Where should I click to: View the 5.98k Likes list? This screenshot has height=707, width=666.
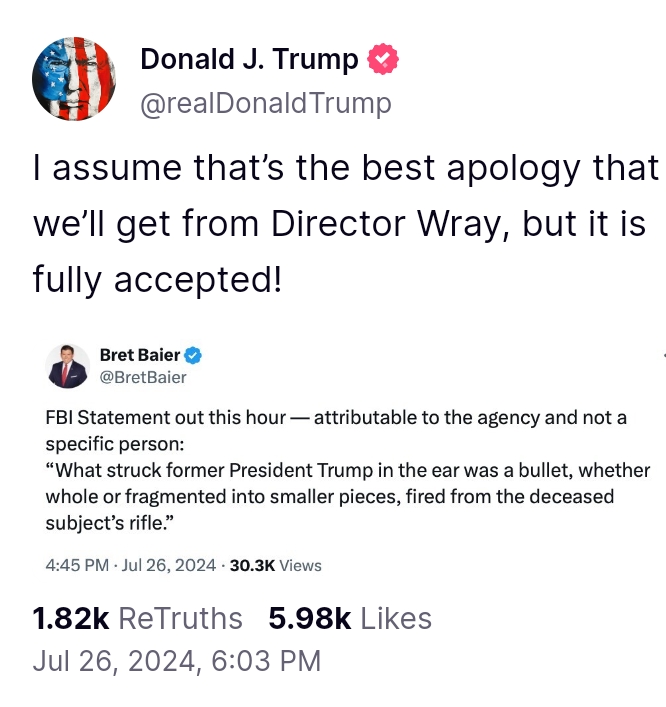[350, 618]
